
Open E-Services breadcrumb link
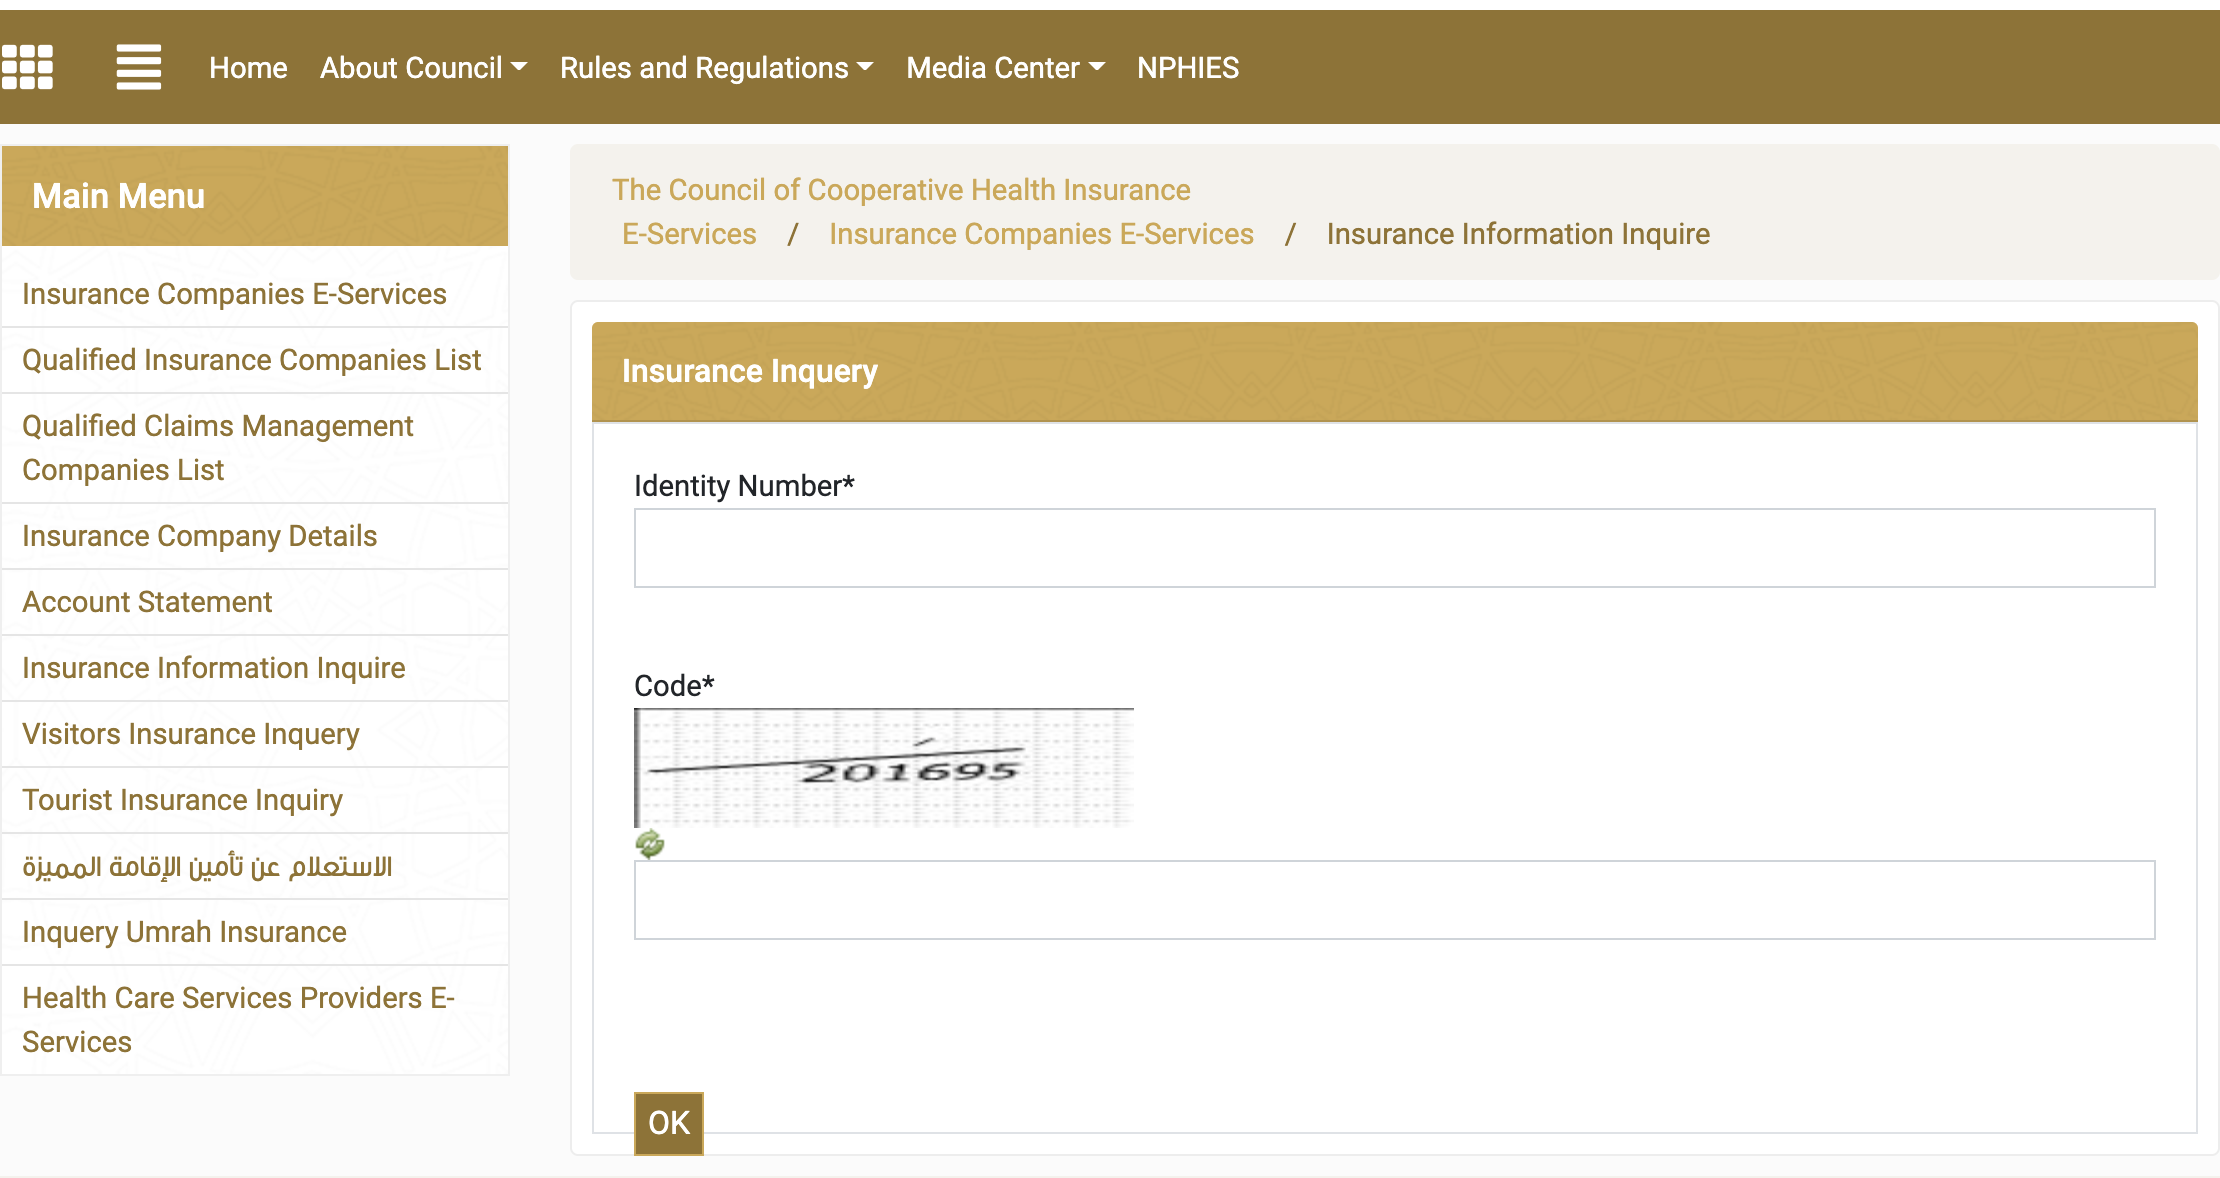[689, 234]
